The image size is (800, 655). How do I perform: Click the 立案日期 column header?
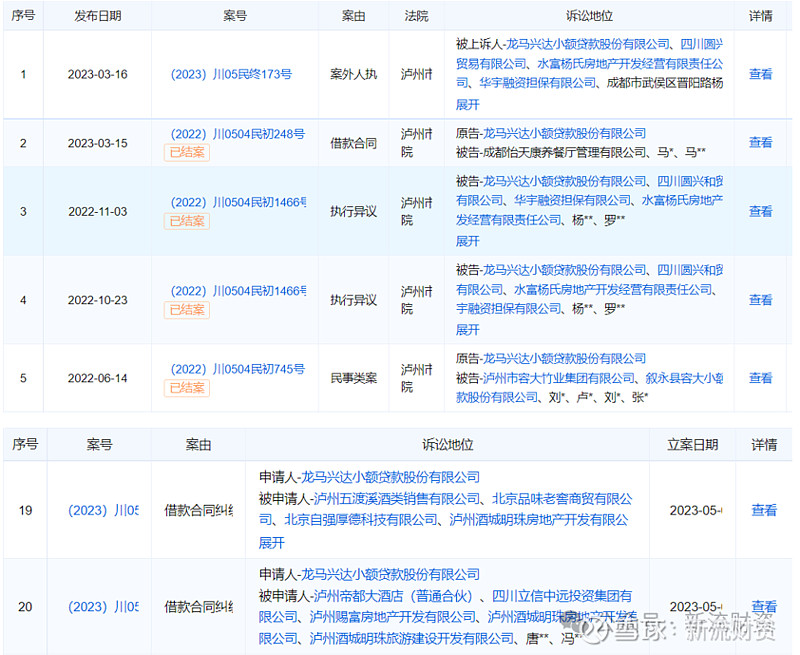point(692,444)
